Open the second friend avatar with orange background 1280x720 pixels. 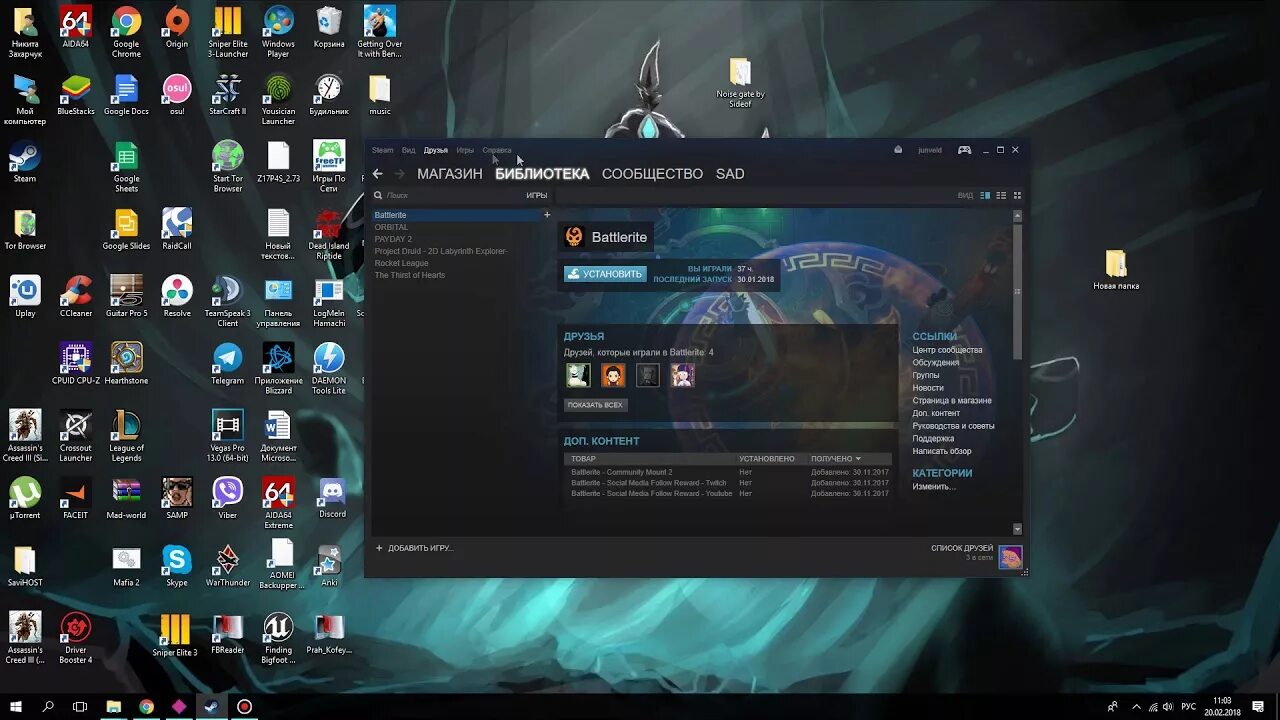pos(613,375)
